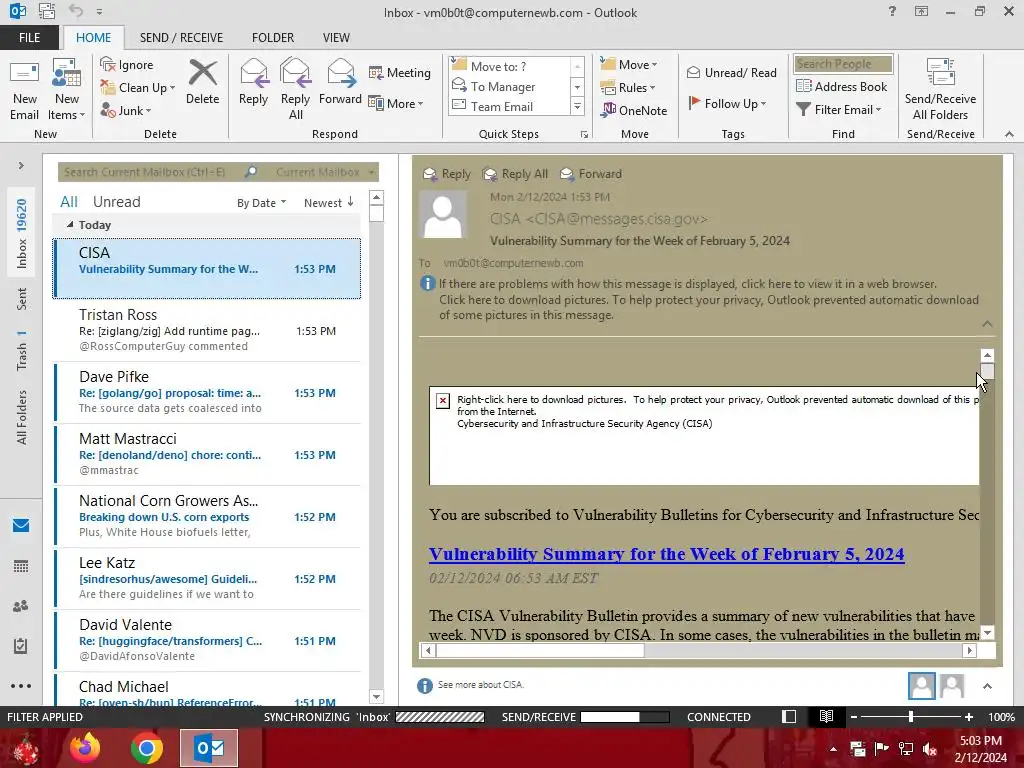The width and height of the screenshot is (1024, 768).
Task: Switch to Reading view in status bar
Action: click(x=826, y=716)
